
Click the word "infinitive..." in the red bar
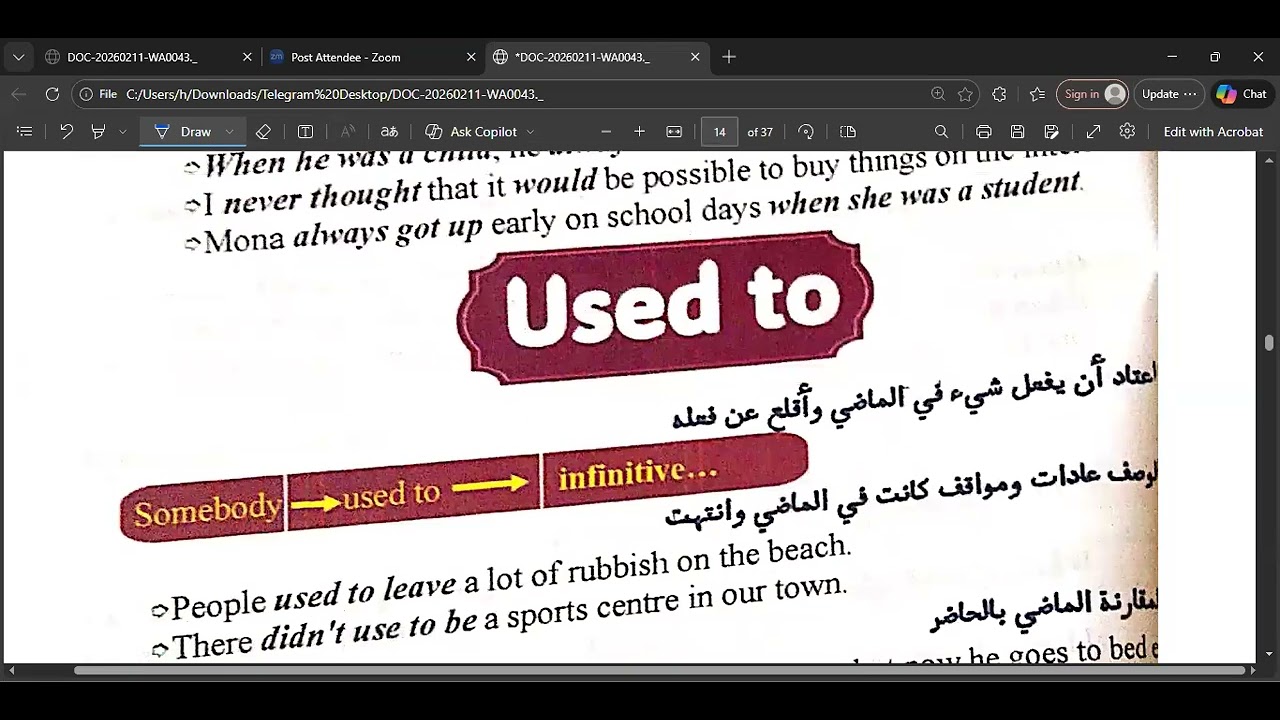(x=637, y=473)
